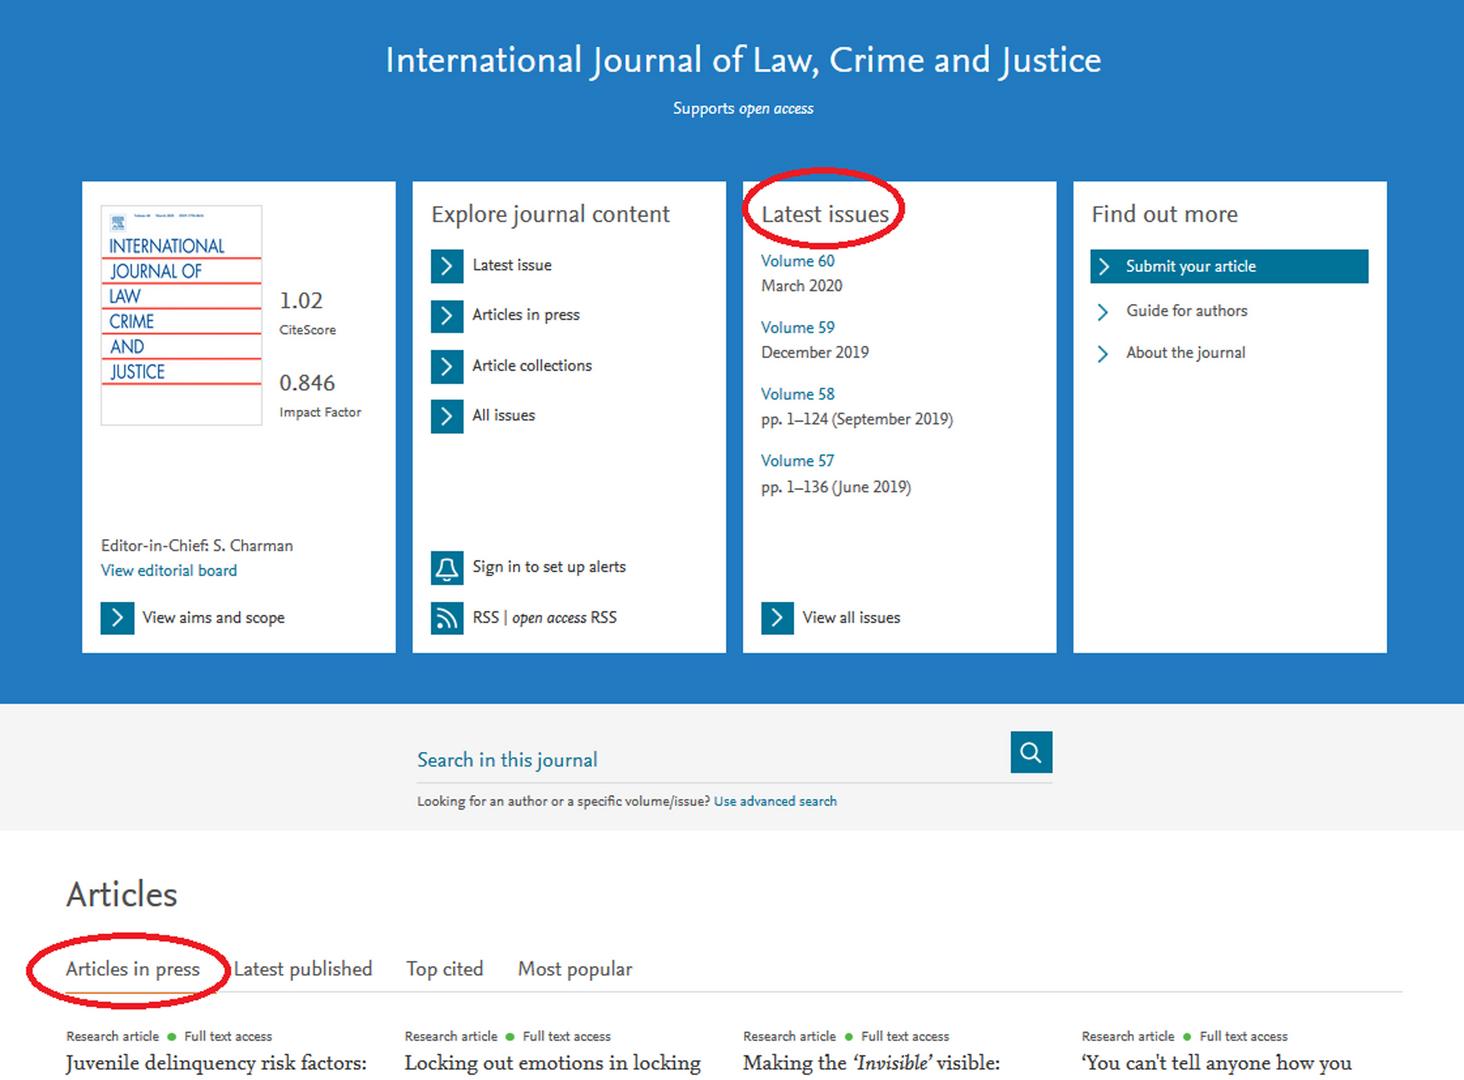Screen dimensions: 1464x1080
Task: Switch to the Top cited tab
Action: [x=444, y=969]
